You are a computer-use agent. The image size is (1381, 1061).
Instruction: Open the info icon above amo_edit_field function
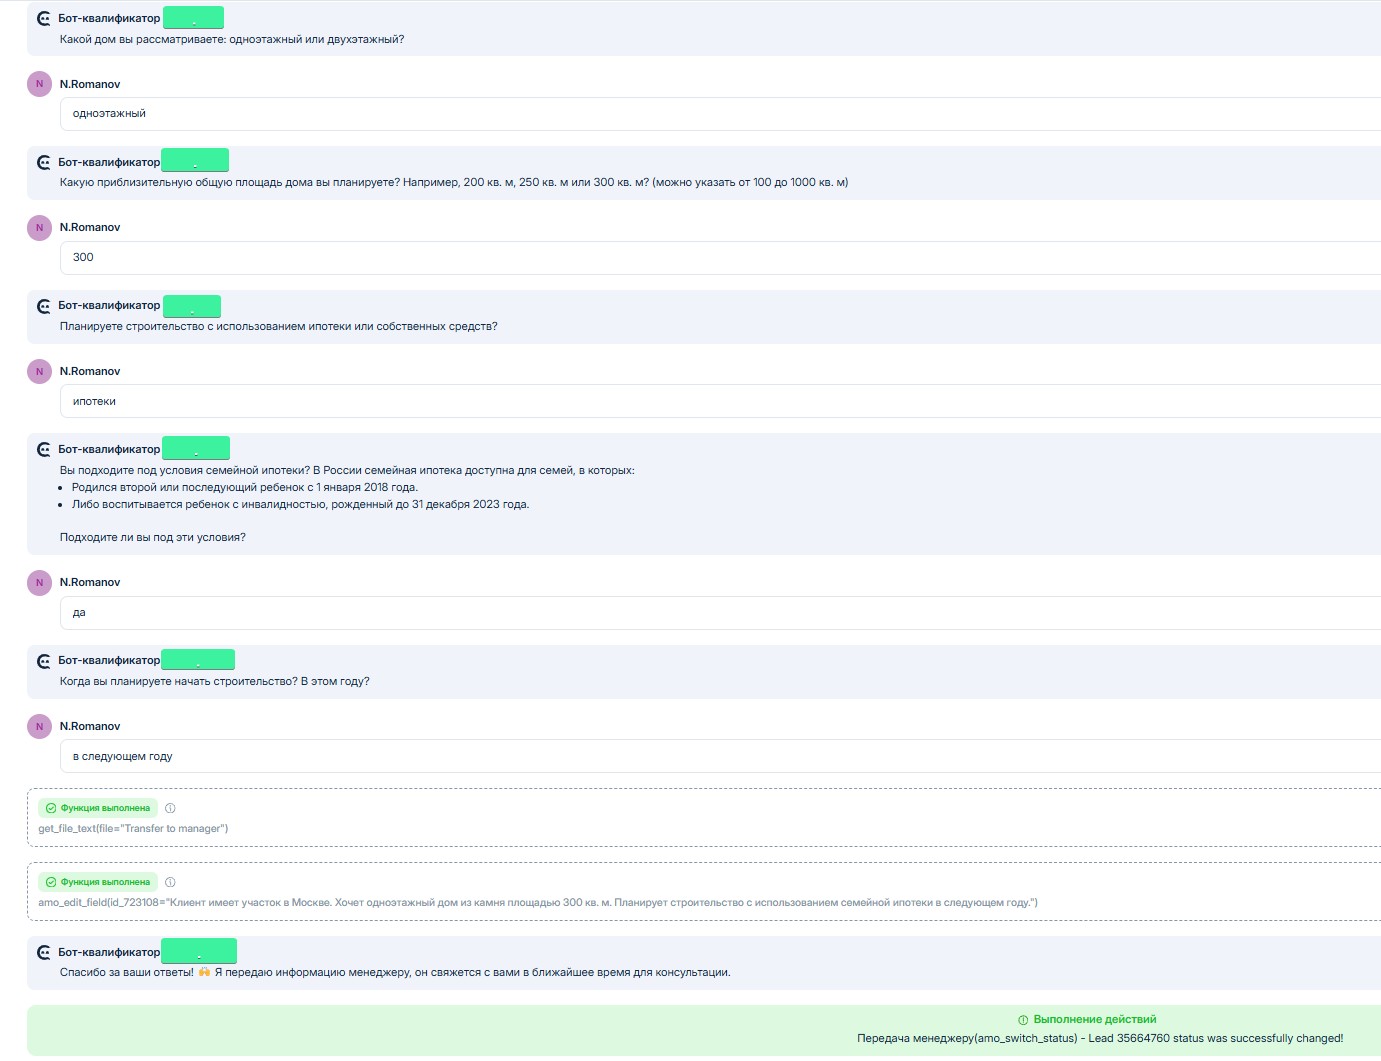[170, 882]
